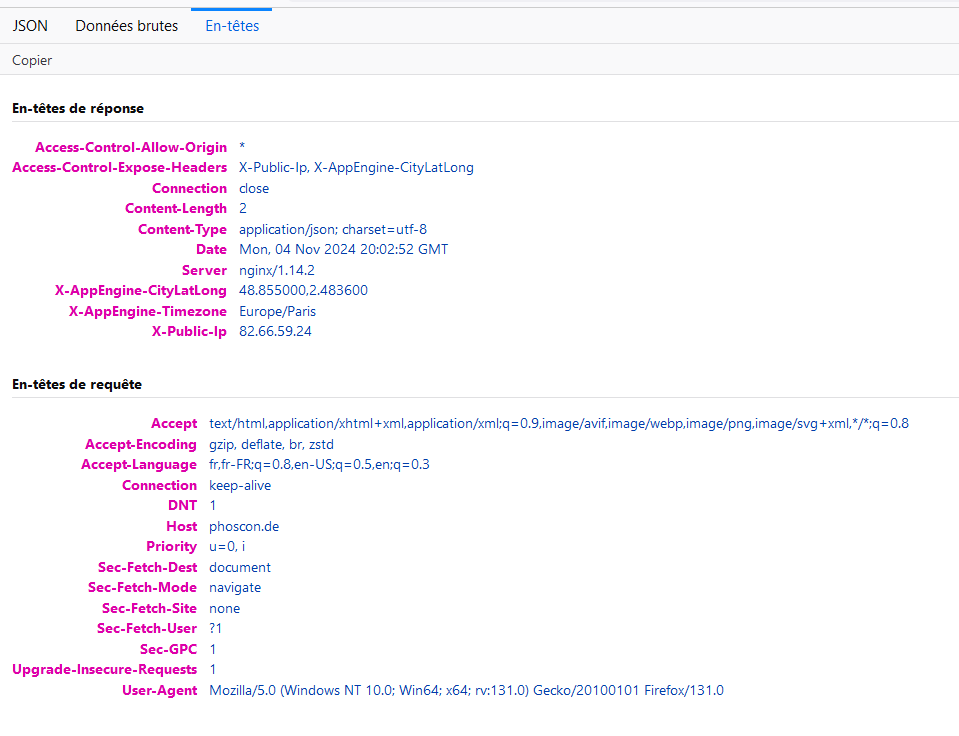Viewport: 959px width, 736px height.
Task: Click the Date header value
Action: [x=343, y=249]
